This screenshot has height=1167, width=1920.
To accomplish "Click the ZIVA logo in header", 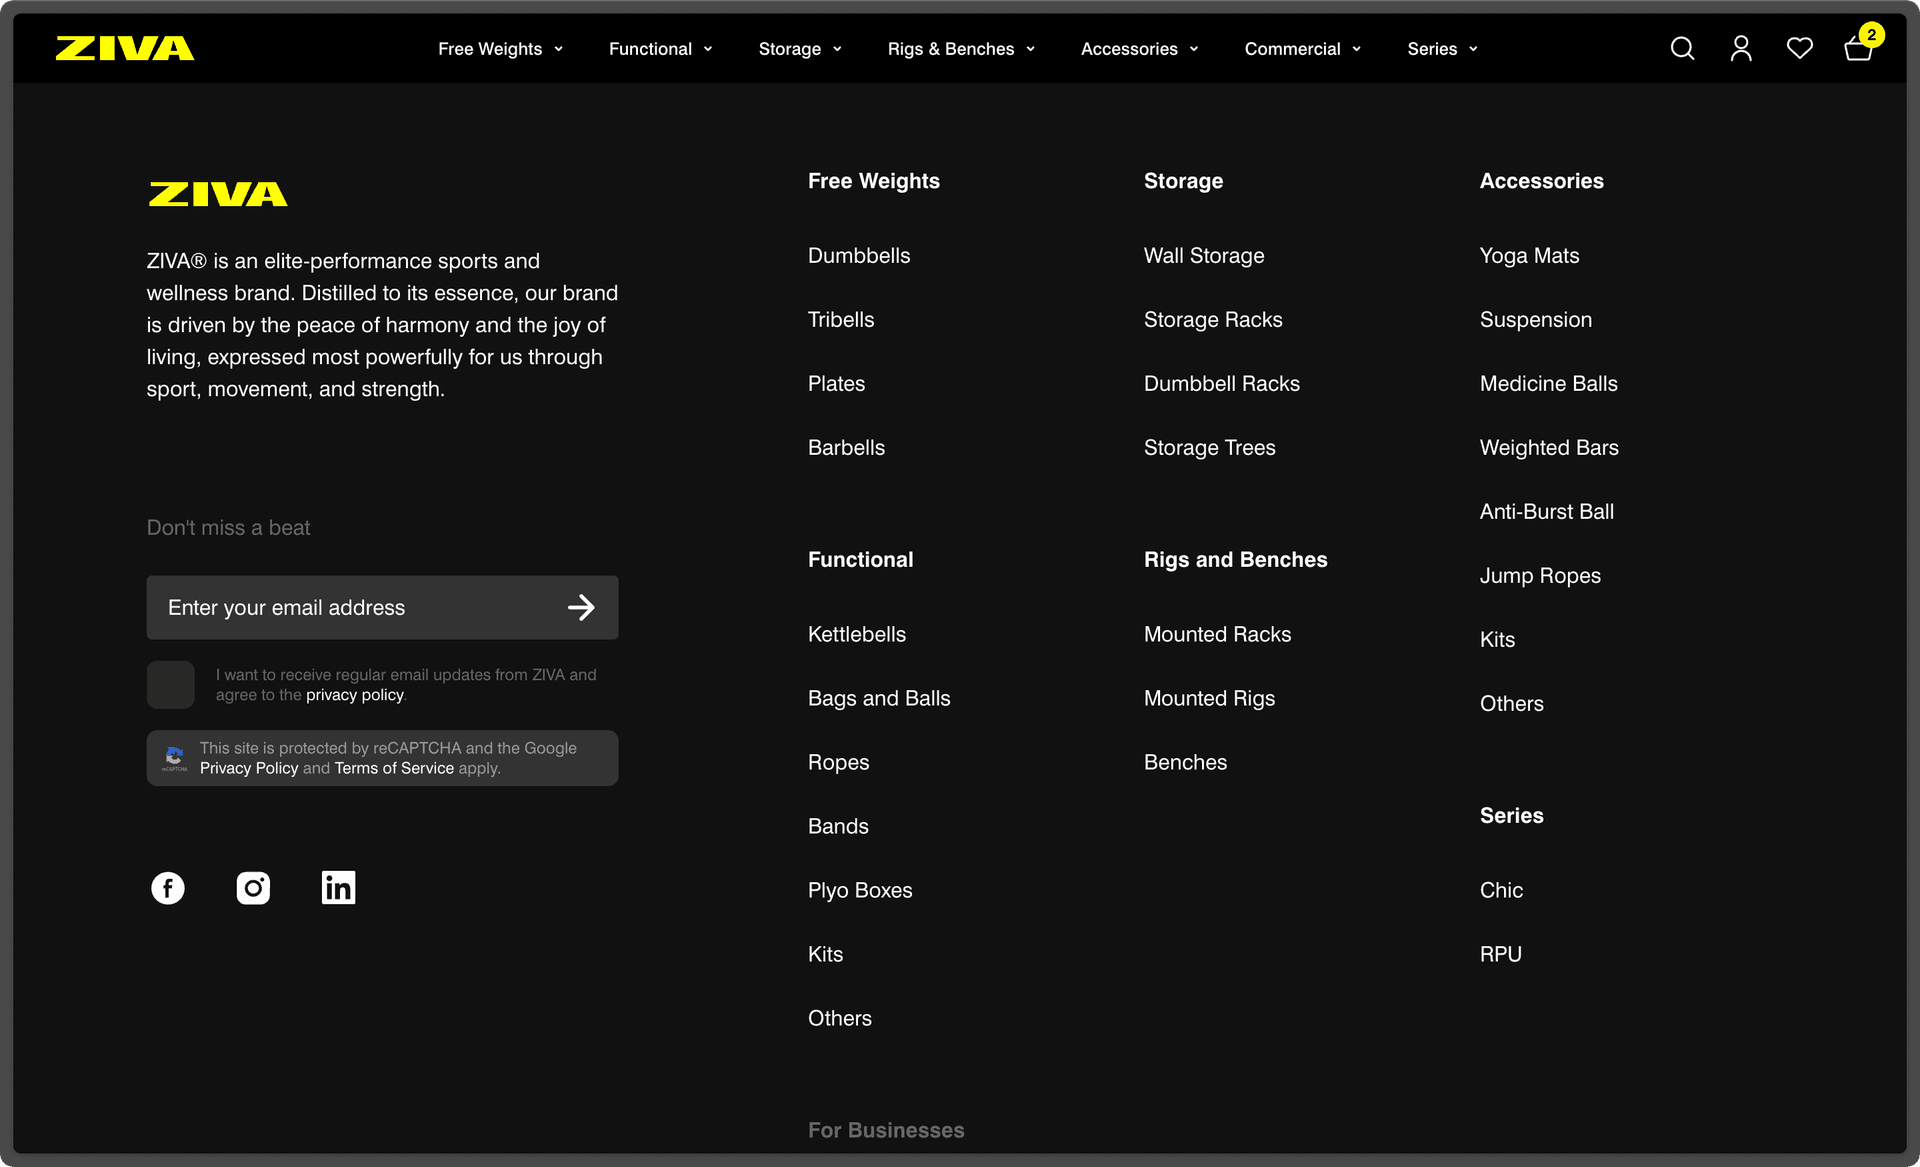I will [125, 48].
